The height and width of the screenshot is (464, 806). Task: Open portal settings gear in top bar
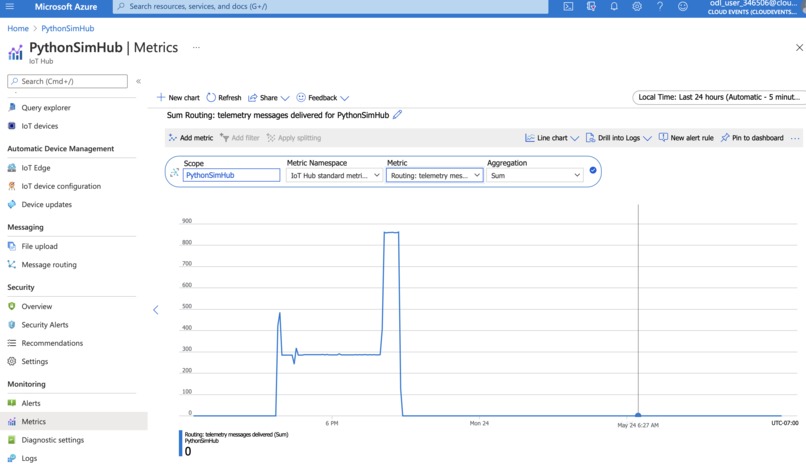(637, 7)
